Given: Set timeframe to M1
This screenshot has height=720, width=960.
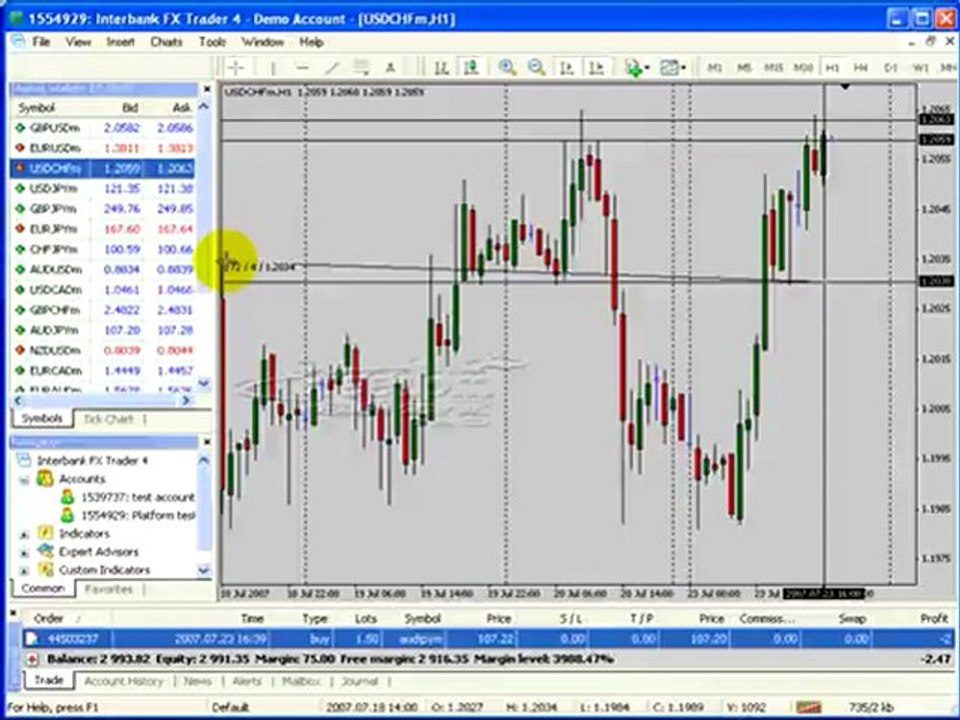Looking at the screenshot, I should point(714,67).
